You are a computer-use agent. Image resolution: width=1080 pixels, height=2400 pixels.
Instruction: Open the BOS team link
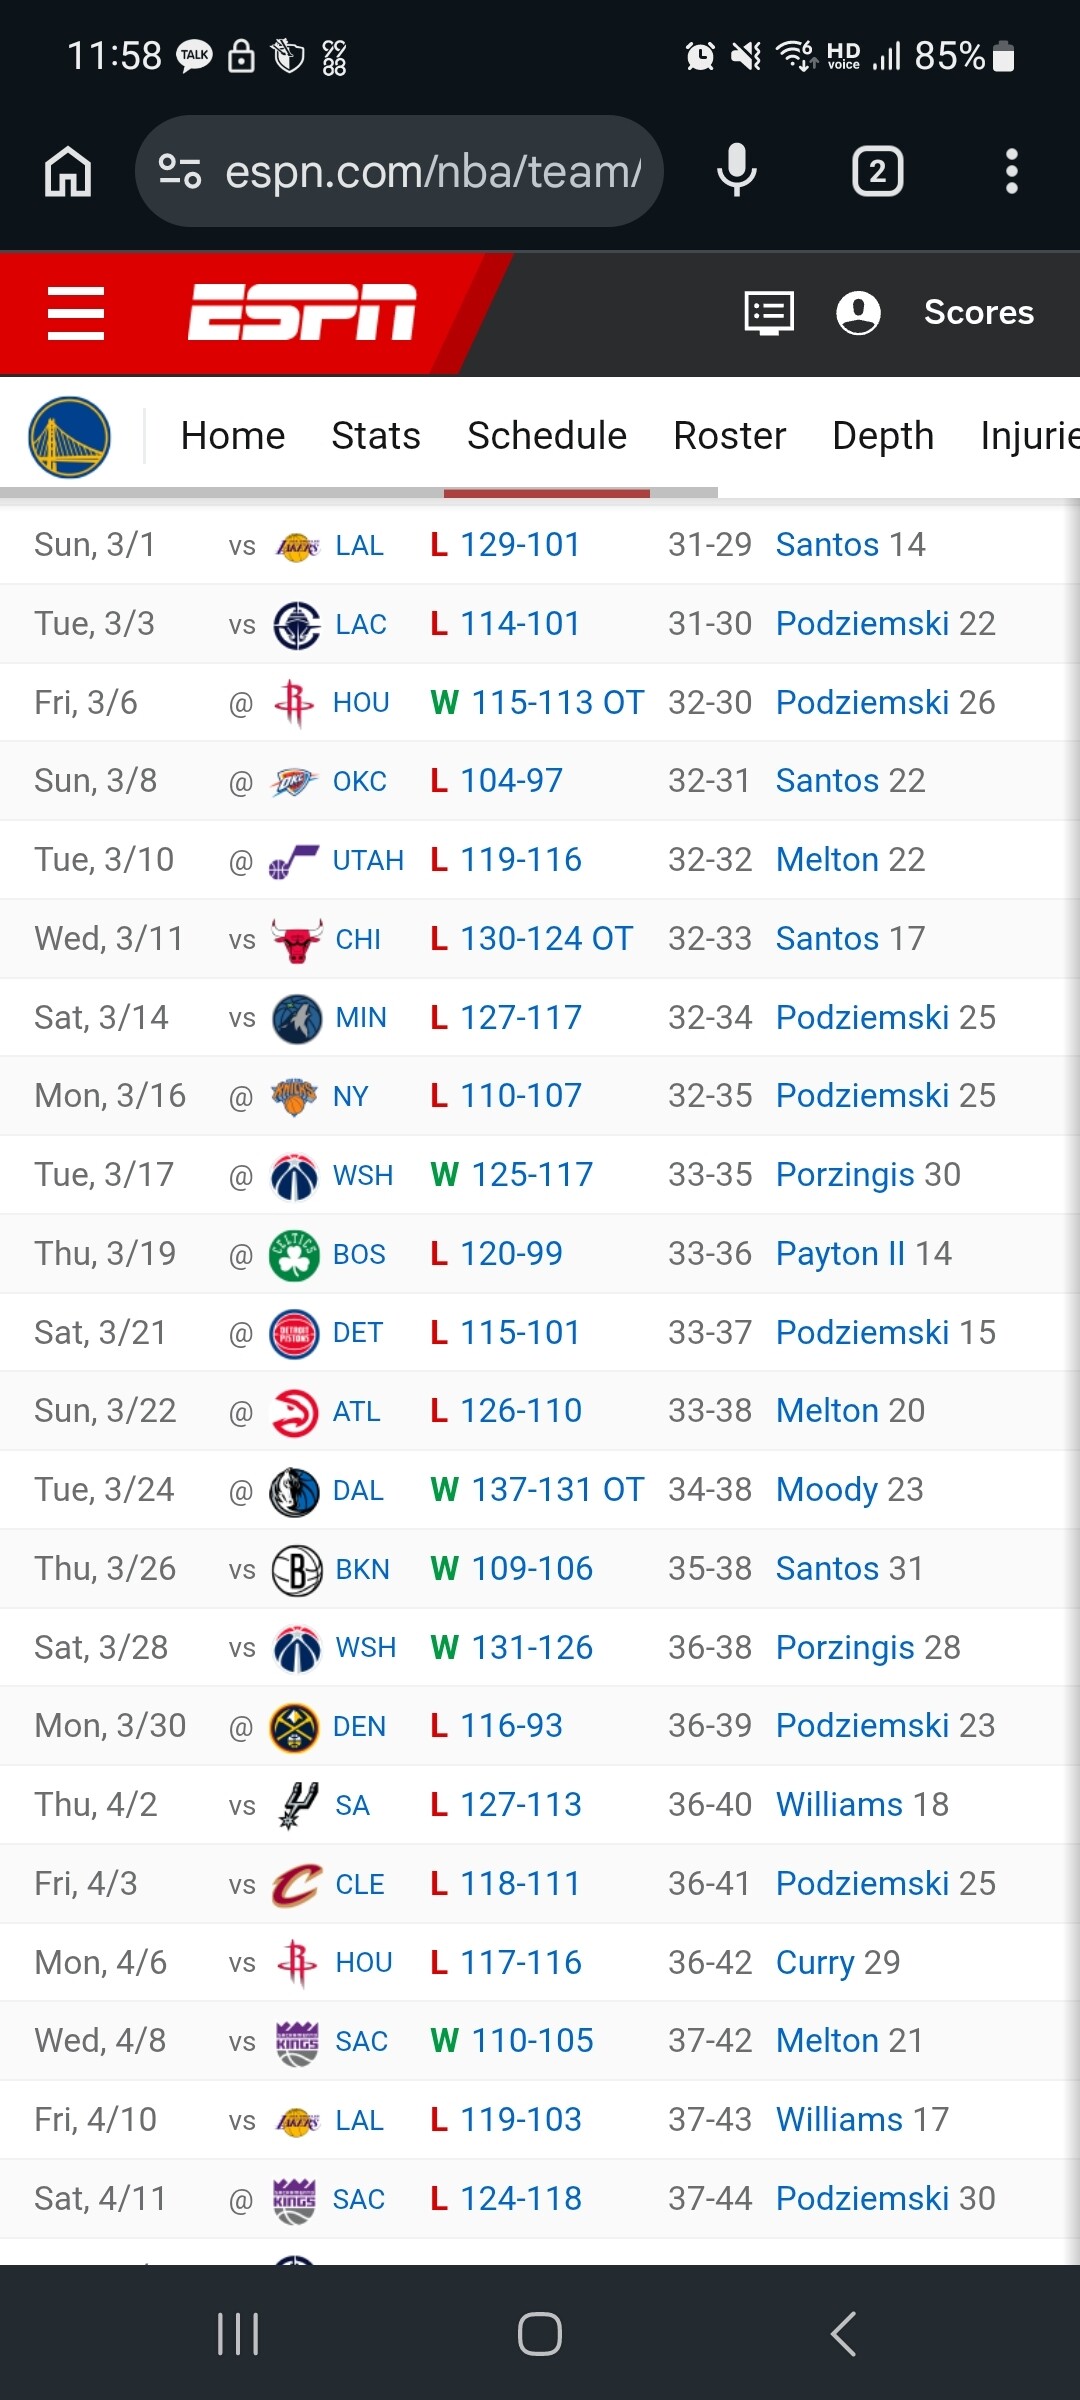click(x=358, y=1254)
